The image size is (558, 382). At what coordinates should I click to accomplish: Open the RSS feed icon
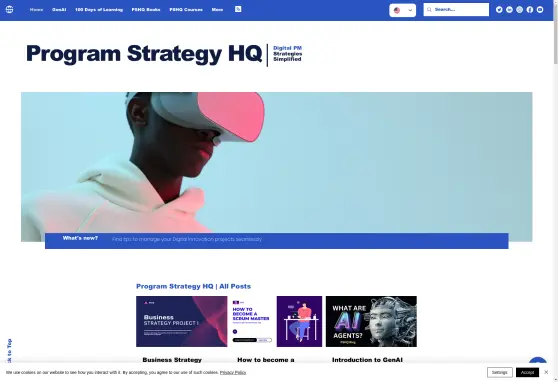[238, 9]
